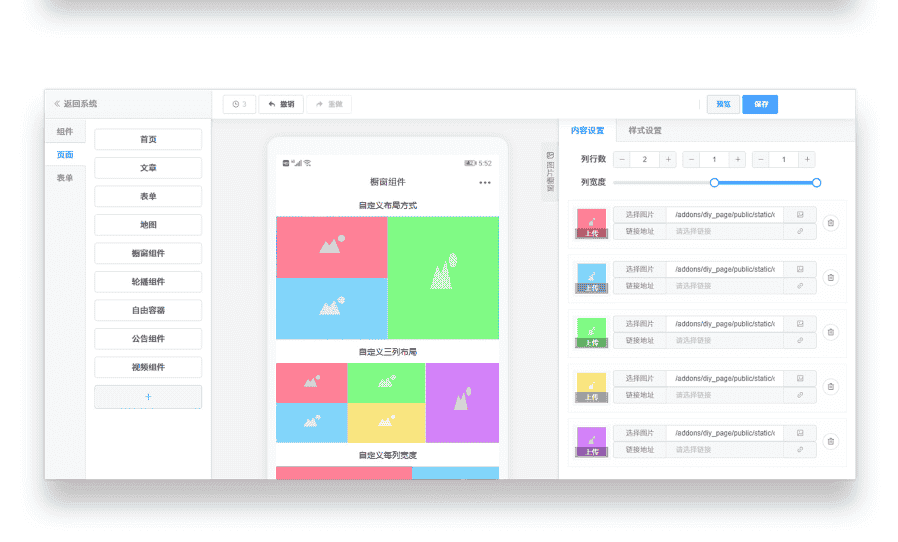The image size is (898, 542).
Task: Select the large green tile in the first showcase
Action: pos(443,278)
